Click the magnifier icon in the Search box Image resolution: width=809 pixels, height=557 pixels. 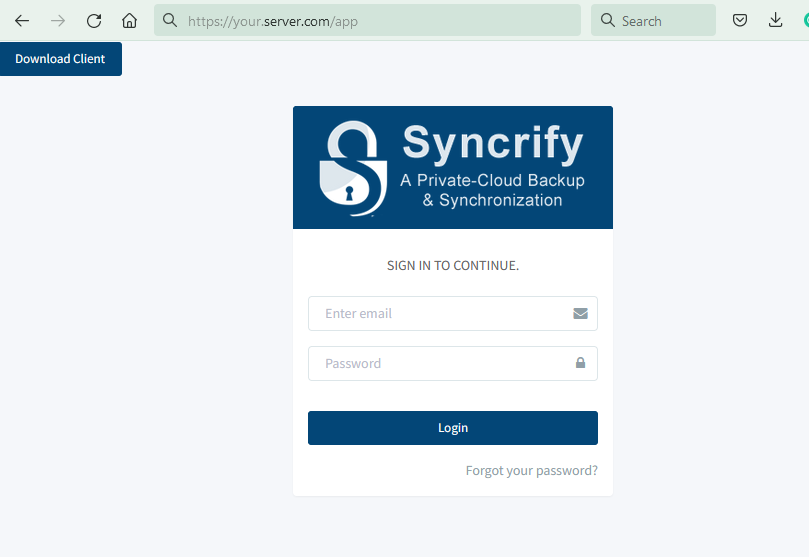[608, 20]
